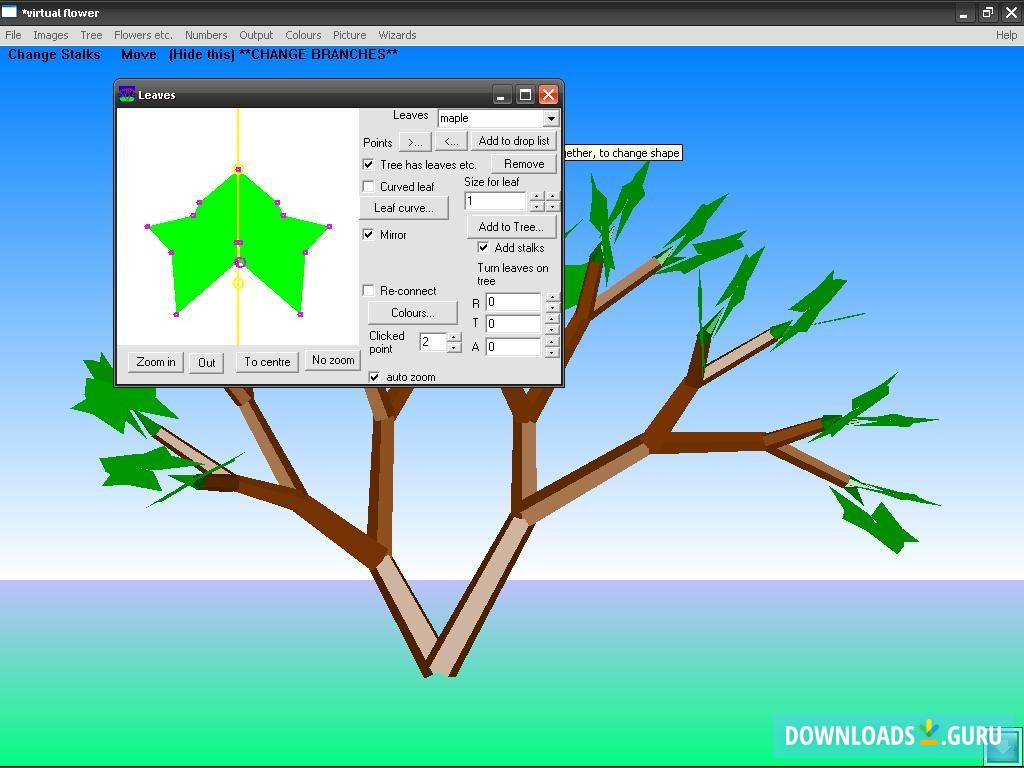Click the Leaves dialog title bar icon
The image size is (1024, 768).
coord(127,95)
